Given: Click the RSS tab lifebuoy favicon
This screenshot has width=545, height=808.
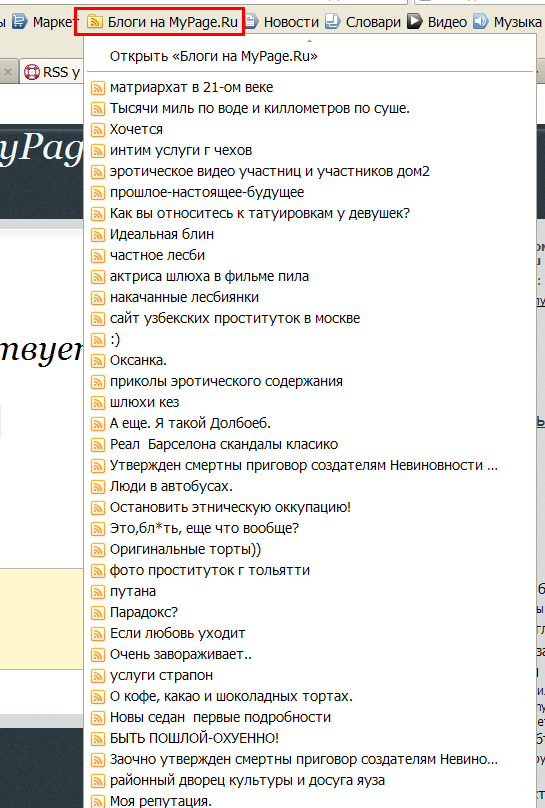Looking at the screenshot, I should (x=32, y=72).
